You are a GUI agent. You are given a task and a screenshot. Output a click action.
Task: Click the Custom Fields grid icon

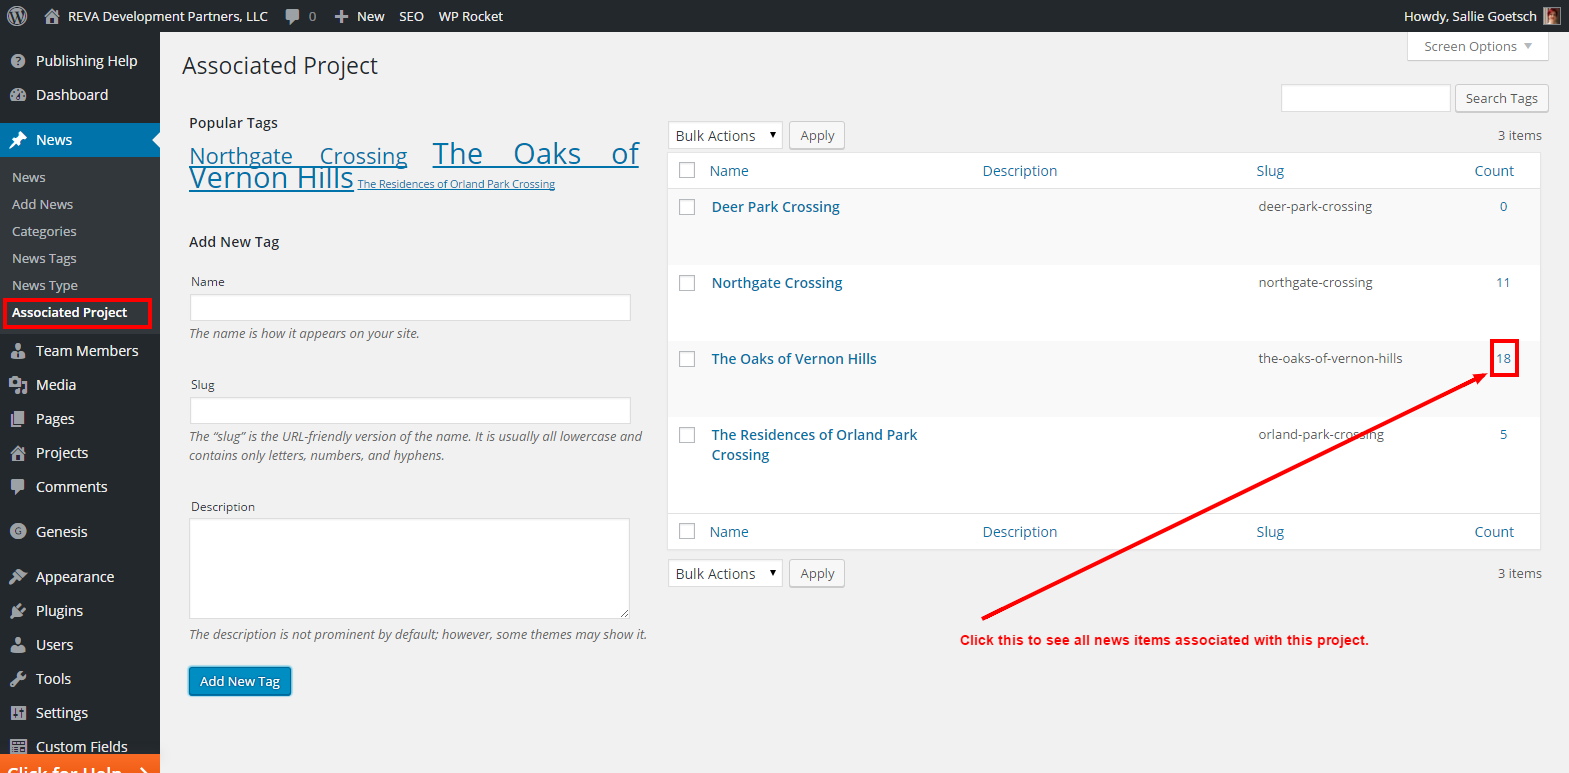tap(18, 747)
